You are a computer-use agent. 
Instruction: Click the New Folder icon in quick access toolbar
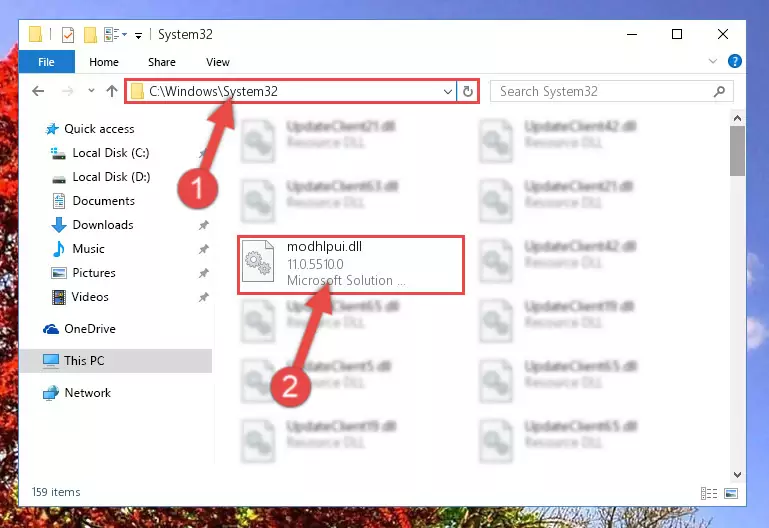90,35
